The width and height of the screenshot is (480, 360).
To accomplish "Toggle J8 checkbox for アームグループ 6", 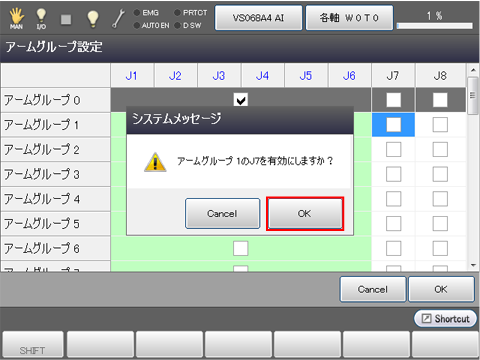I will [440, 248].
